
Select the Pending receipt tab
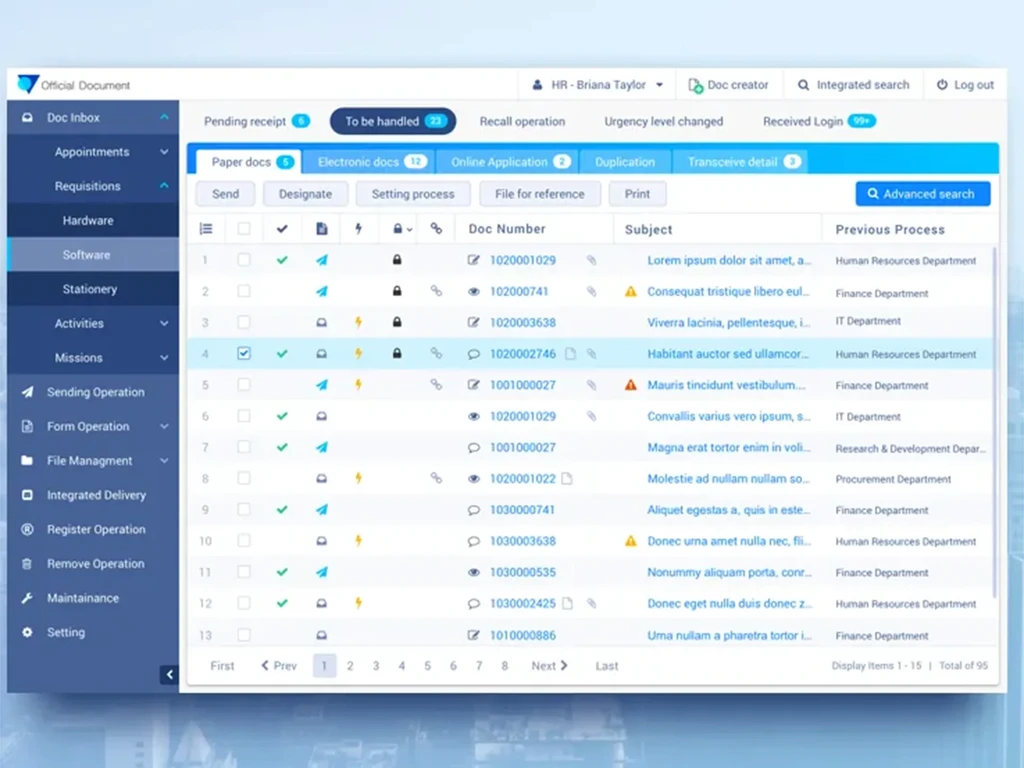click(x=256, y=121)
